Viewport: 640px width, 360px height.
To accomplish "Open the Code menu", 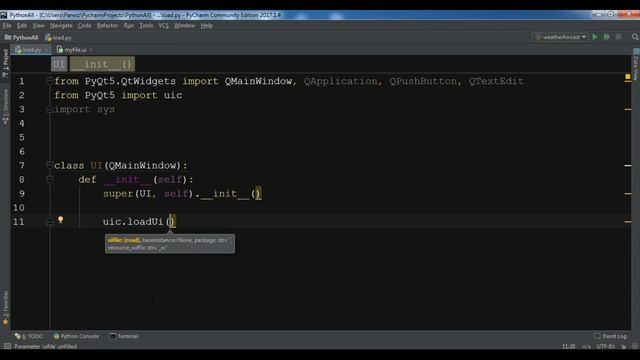I will (x=84, y=25).
